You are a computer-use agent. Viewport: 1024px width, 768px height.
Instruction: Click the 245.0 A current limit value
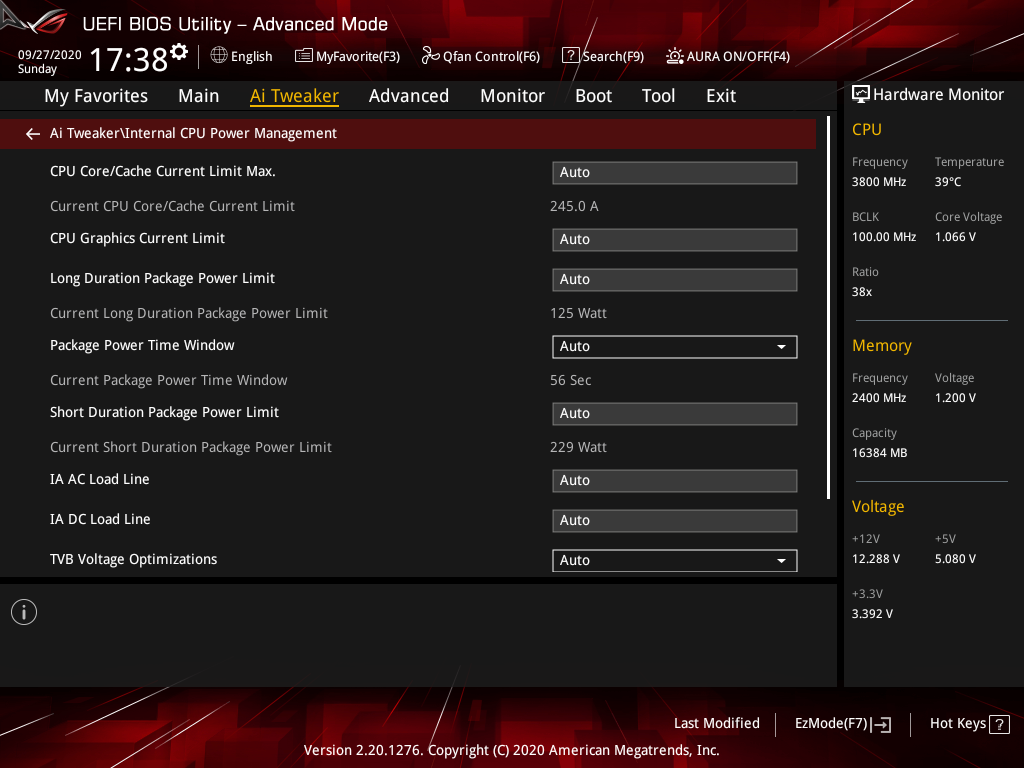[x=574, y=206]
